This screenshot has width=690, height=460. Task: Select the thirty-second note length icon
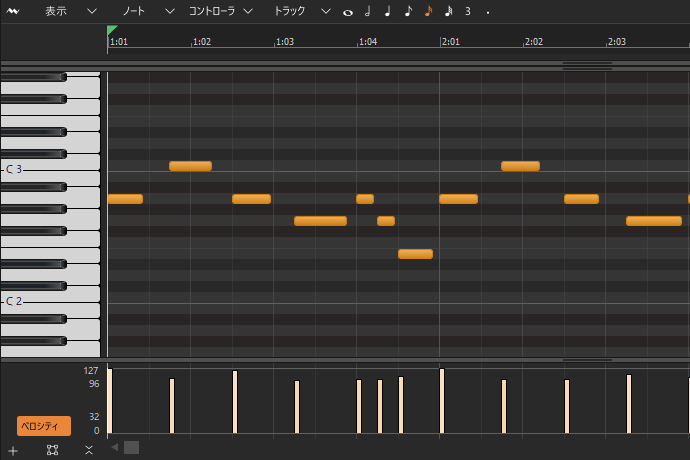448,11
